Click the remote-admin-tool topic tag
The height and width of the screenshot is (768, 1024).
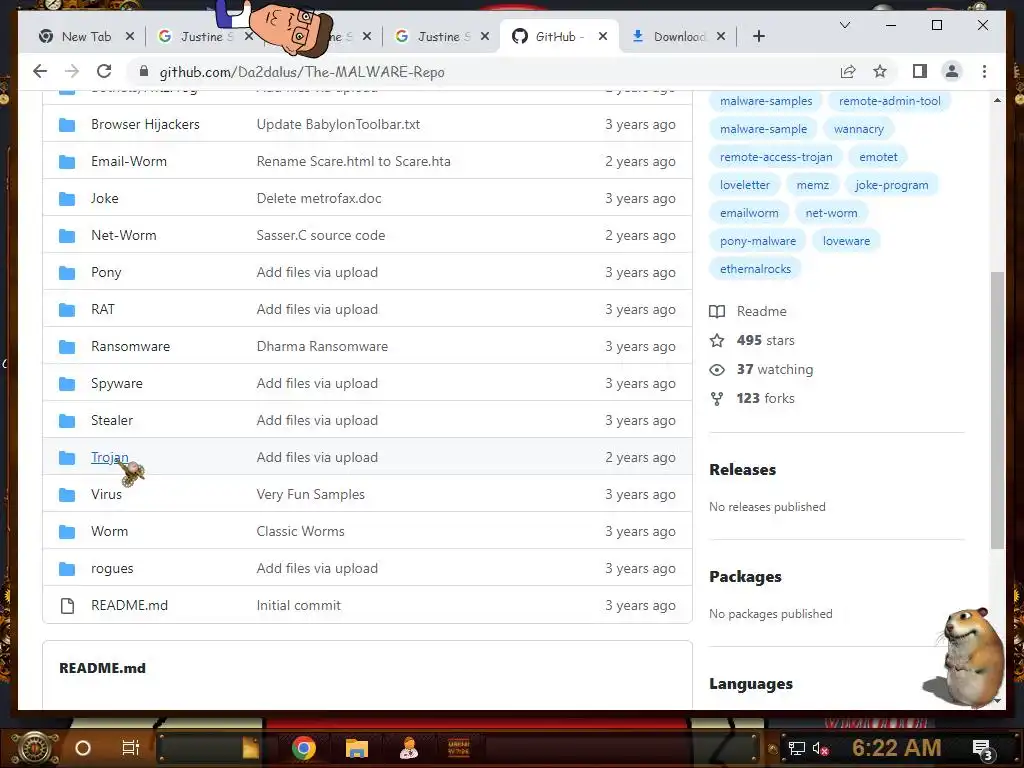(x=889, y=101)
